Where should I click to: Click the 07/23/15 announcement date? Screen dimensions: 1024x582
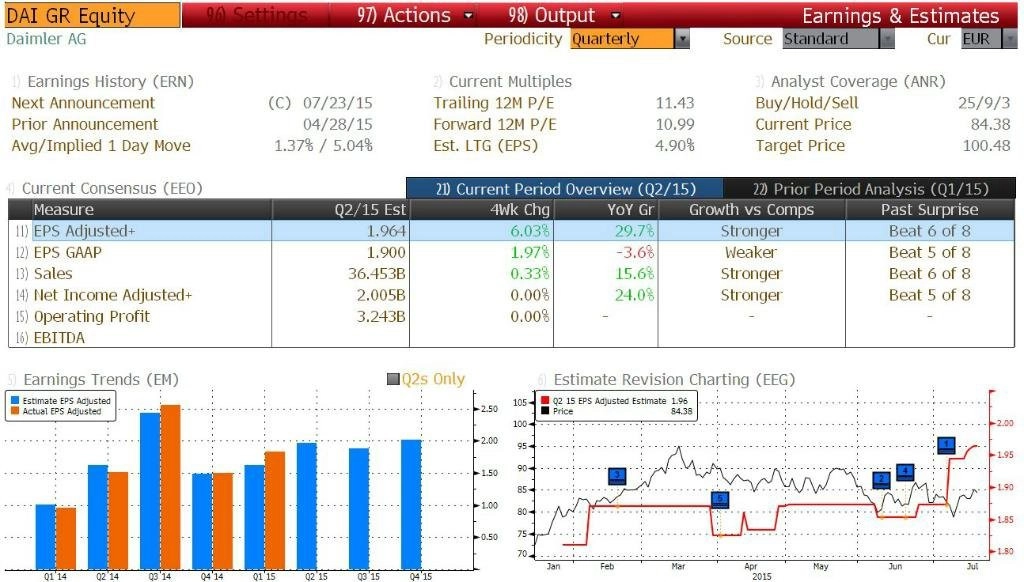pyautogui.click(x=338, y=103)
